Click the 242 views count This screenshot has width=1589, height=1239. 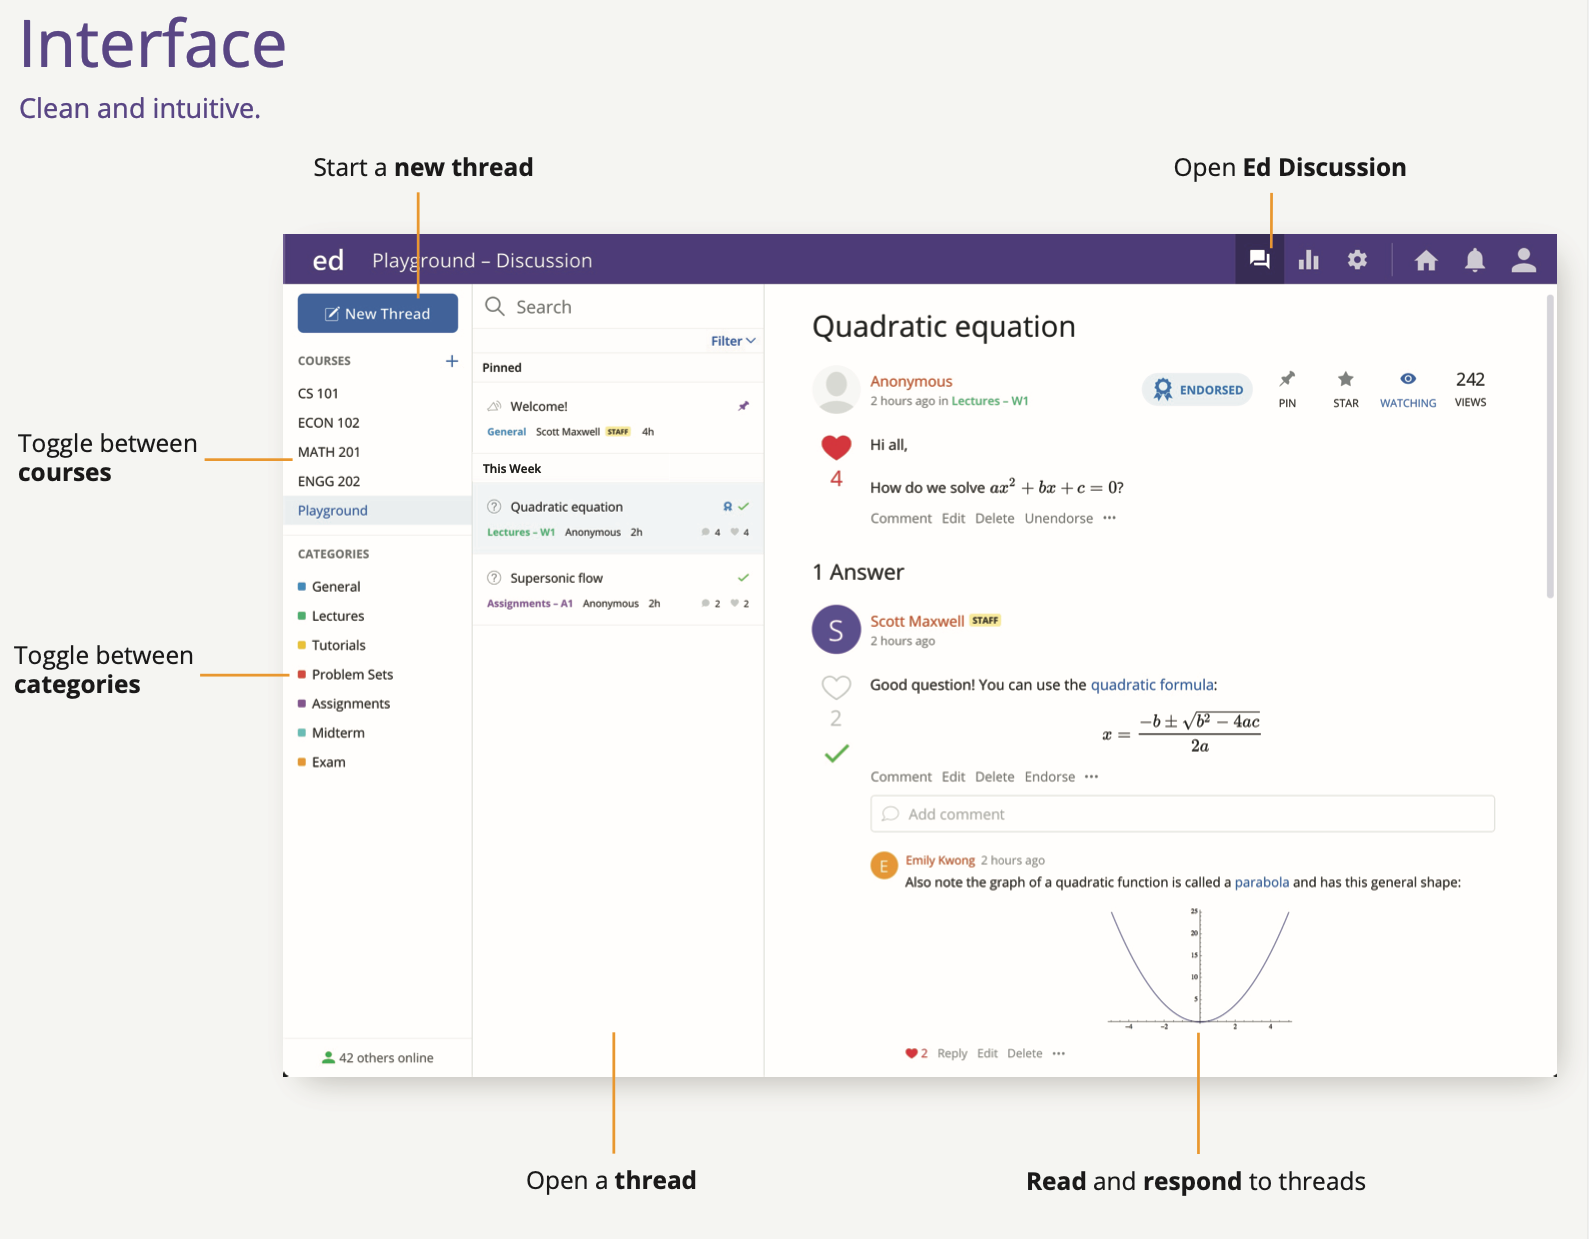[x=1470, y=389]
